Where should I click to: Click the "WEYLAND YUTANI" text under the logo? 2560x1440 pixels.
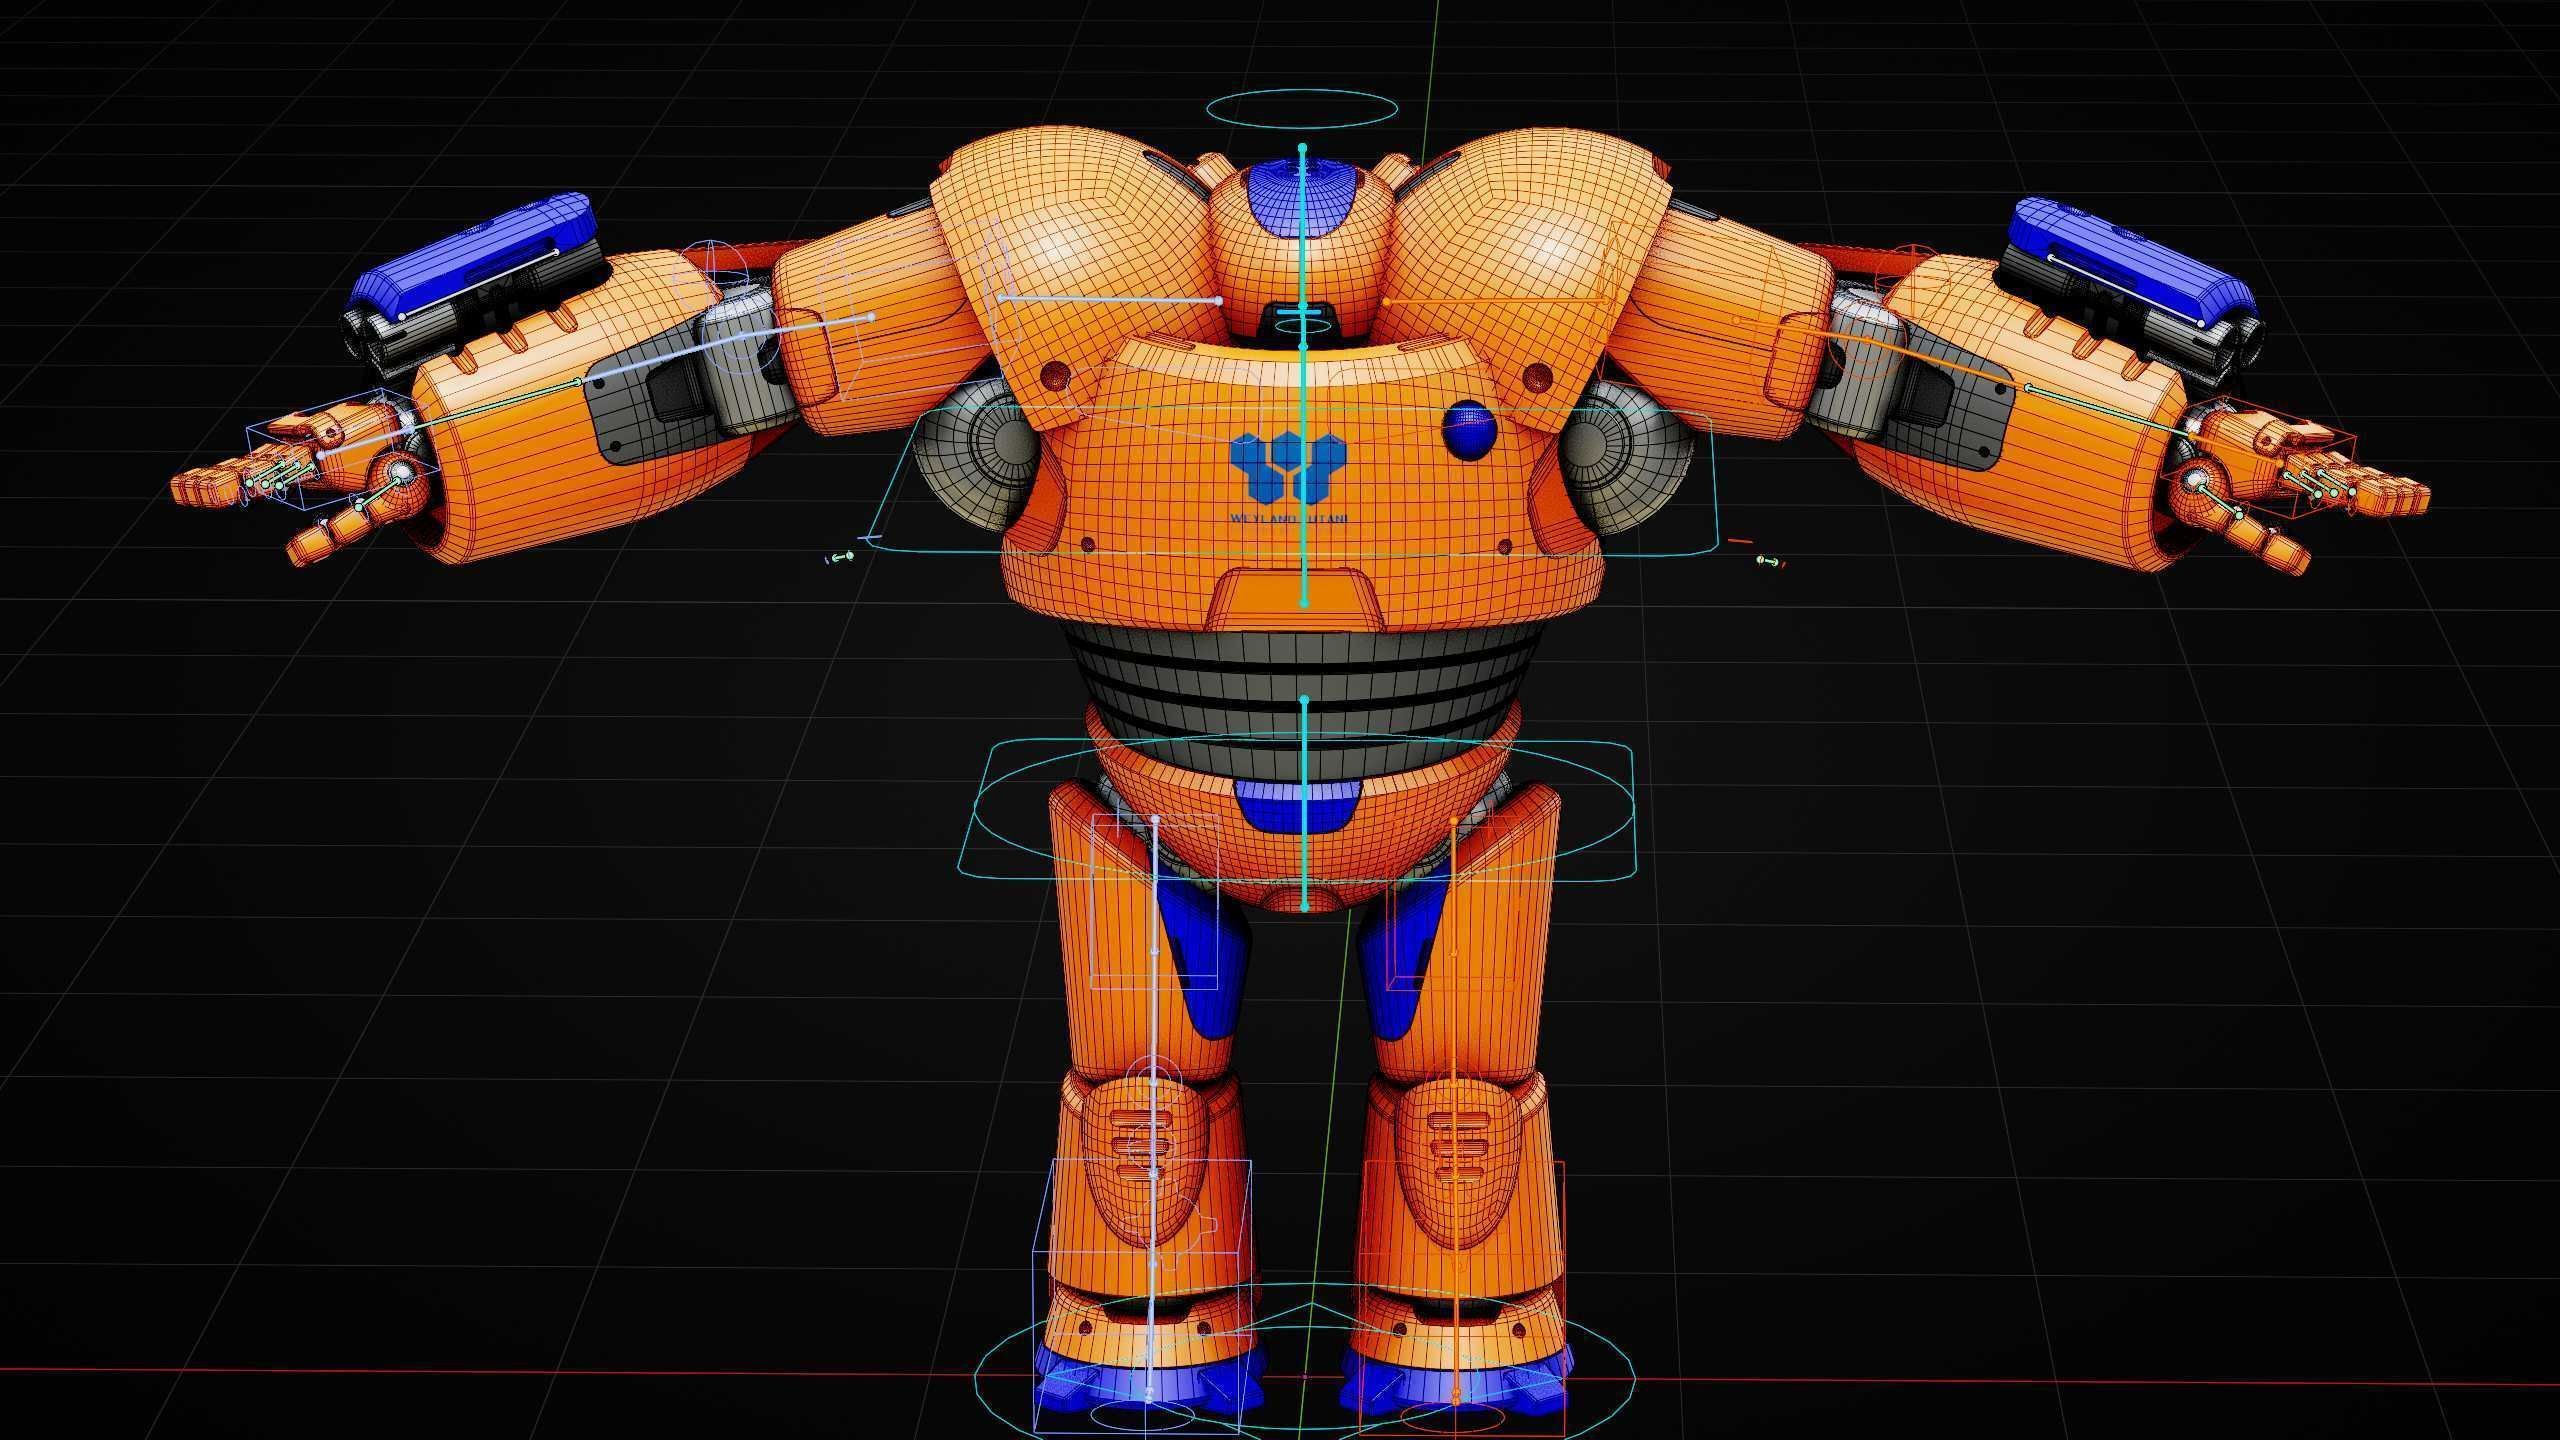coord(1290,518)
